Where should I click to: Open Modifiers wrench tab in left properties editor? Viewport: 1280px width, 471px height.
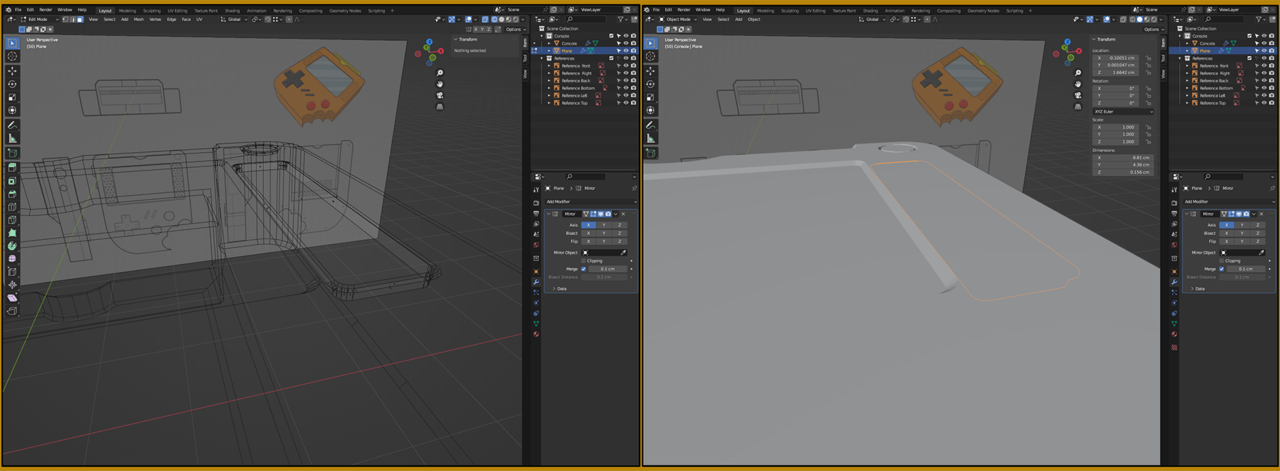[x=536, y=283]
